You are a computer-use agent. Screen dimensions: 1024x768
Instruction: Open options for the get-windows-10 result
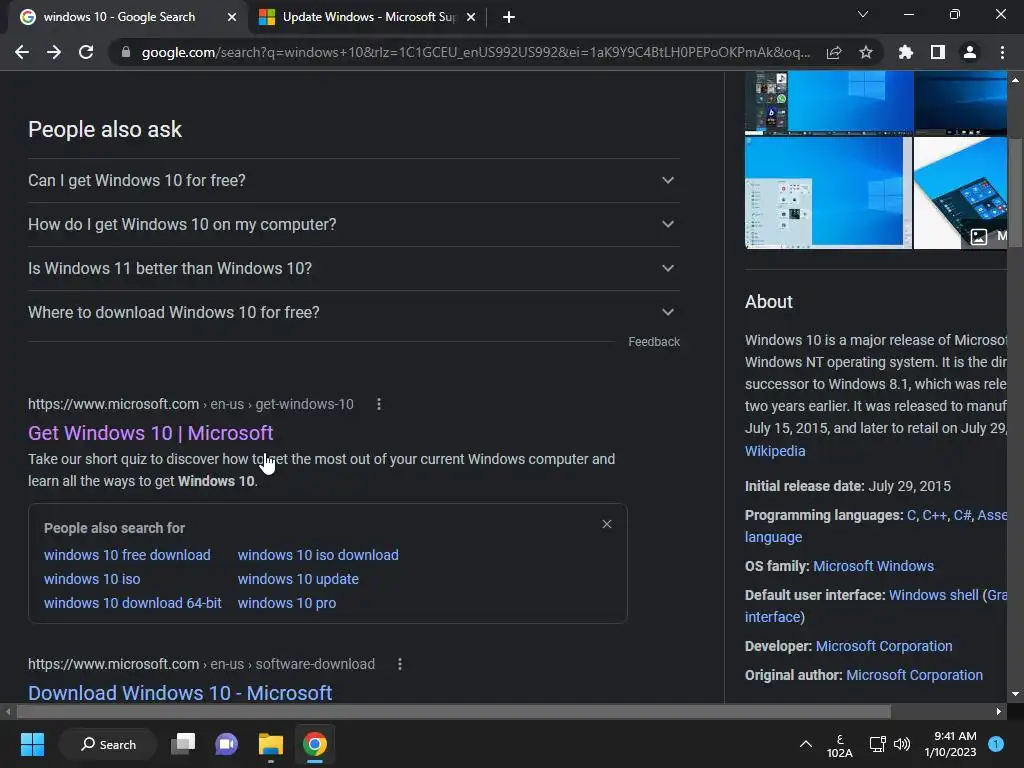(x=379, y=404)
